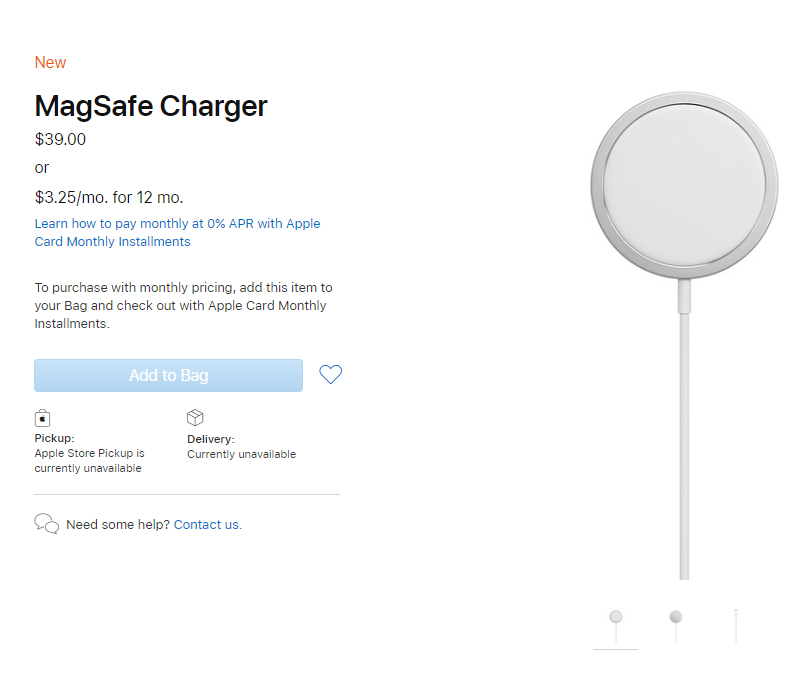Open the Apple Card Monthly Installments link
Viewport: 812px width, 680px height.
177,232
